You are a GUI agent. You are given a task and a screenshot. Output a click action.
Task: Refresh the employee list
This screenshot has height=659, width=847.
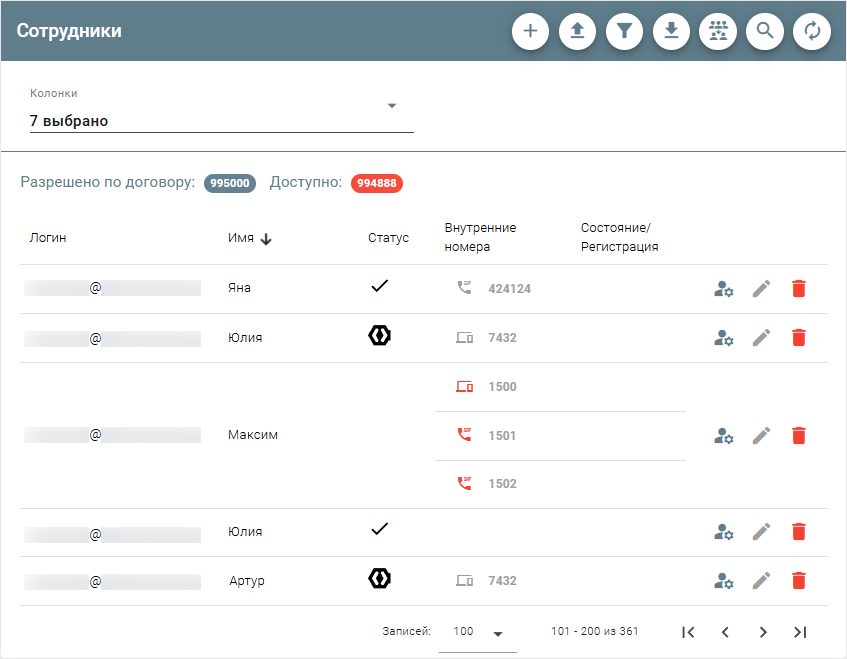click(x=812, y=31)
